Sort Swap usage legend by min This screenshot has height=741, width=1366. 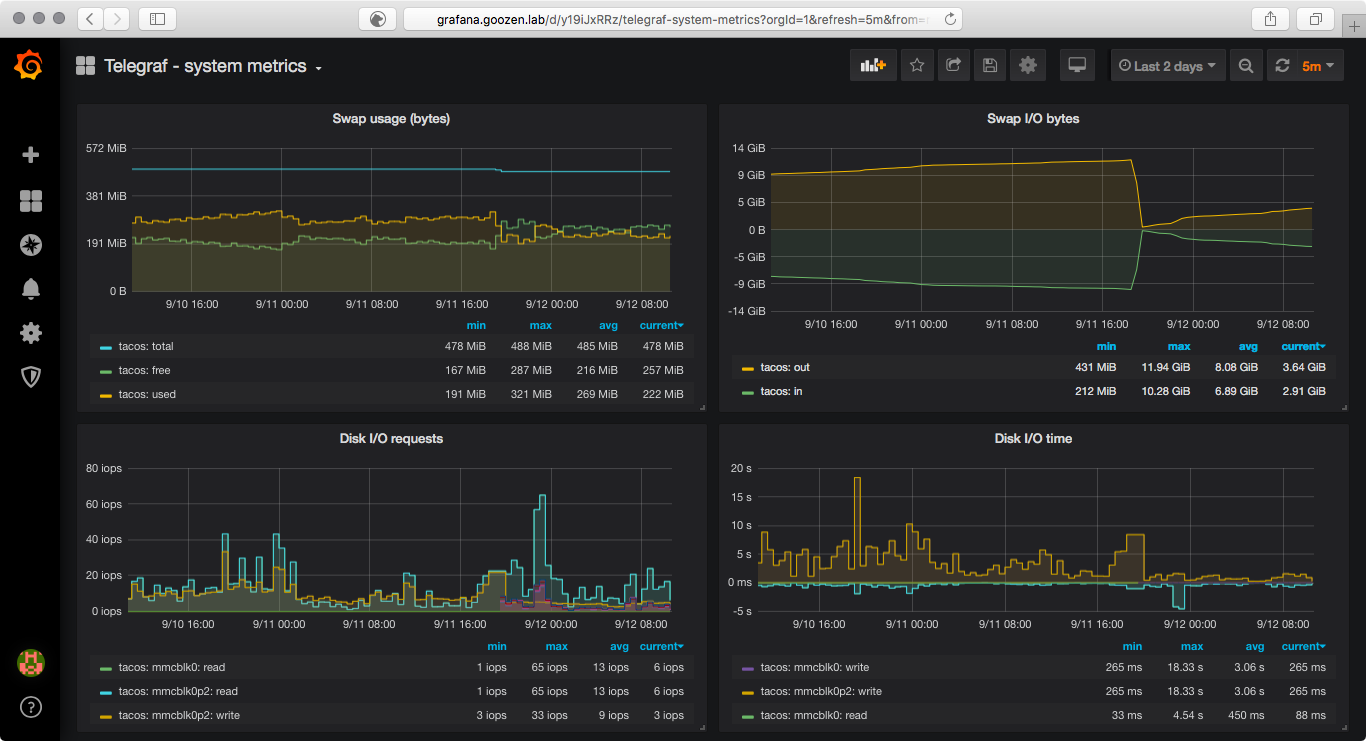(476, 325)
